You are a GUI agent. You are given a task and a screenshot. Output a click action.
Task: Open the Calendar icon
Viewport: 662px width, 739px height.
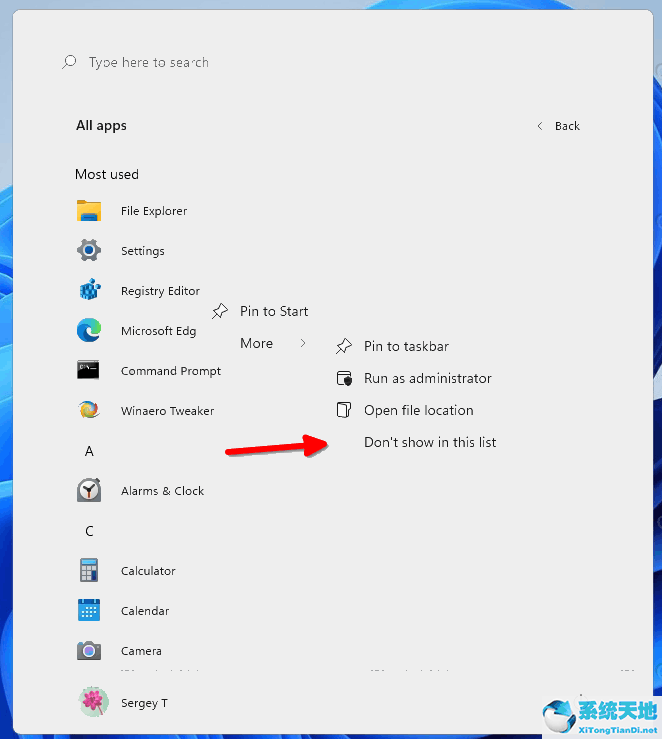tap(89, 610)
